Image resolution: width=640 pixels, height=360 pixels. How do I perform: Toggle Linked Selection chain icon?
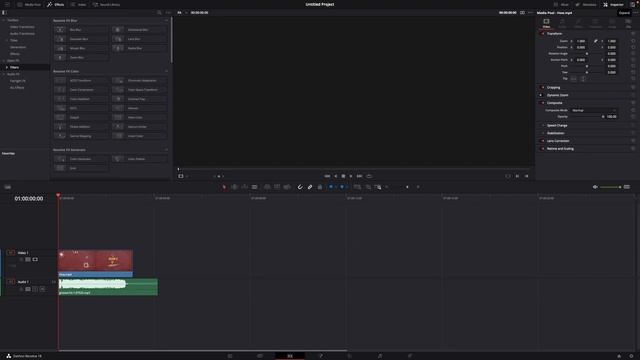click(310, 187)
